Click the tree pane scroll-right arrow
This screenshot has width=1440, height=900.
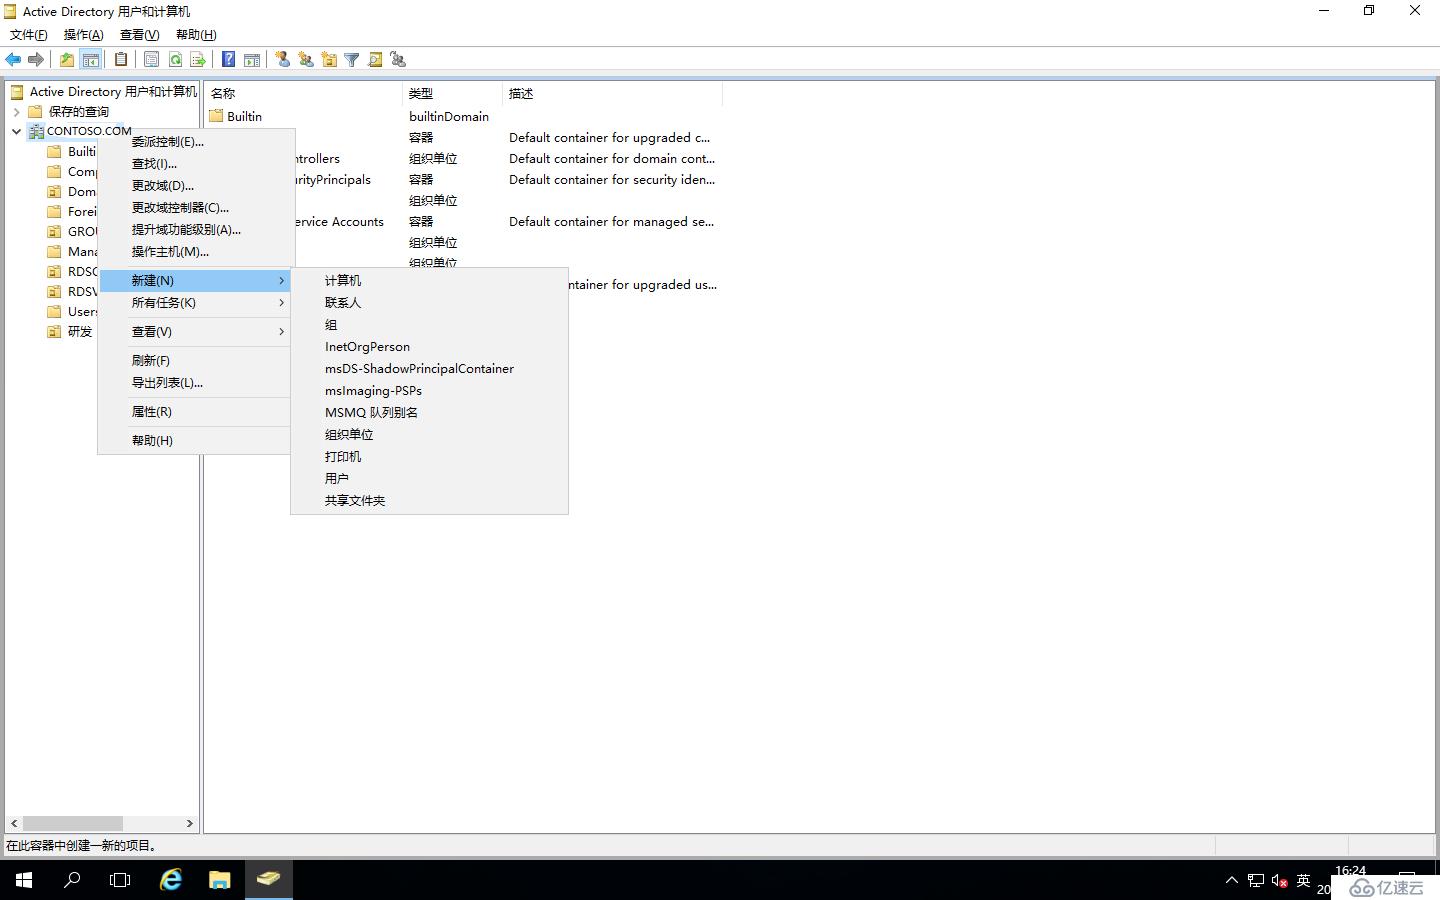tap(189, 824)
